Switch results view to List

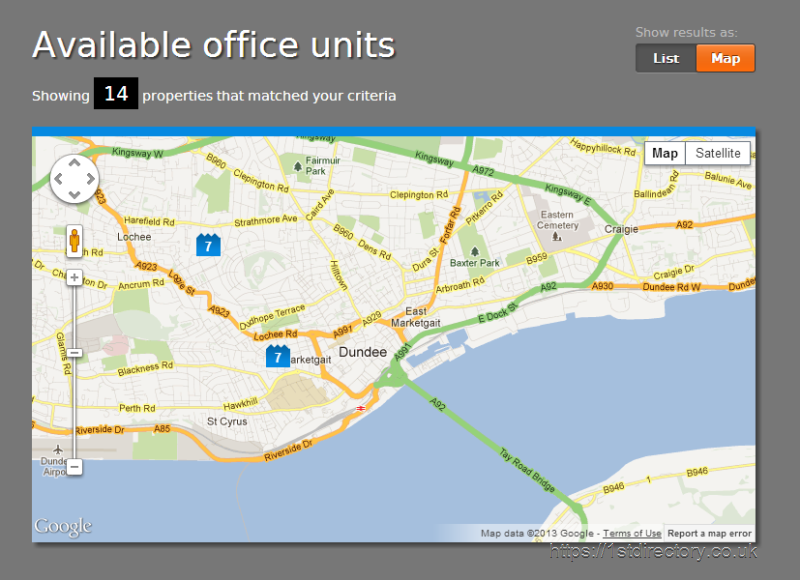(666, 58)
